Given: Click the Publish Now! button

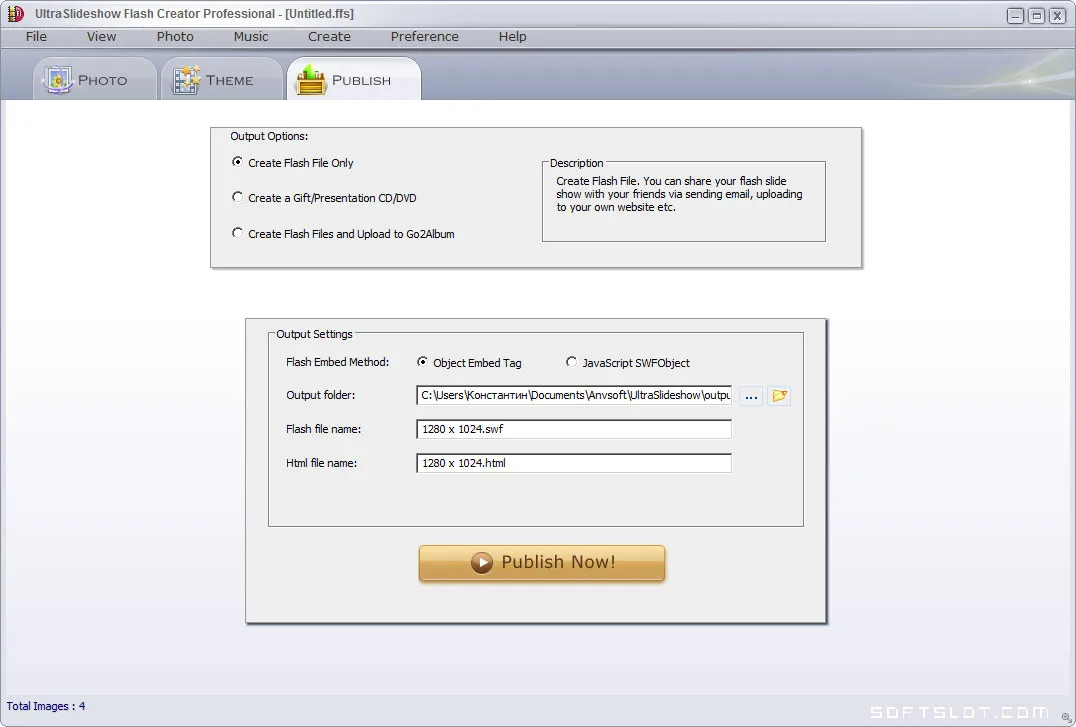Looking at the screenshot, I should pos(541,563).
